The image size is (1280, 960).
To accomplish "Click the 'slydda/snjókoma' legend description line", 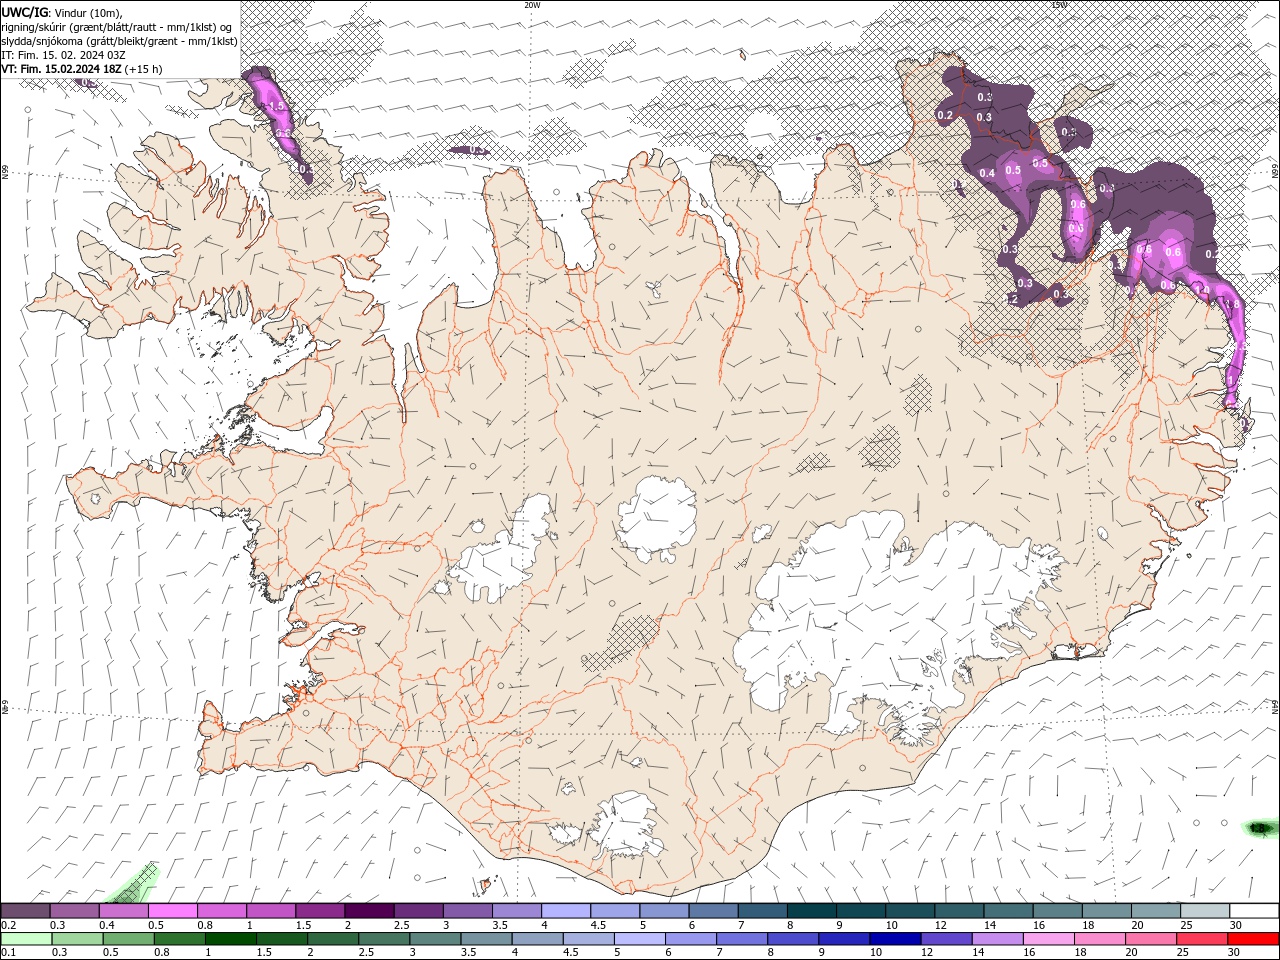I will 119,41.
